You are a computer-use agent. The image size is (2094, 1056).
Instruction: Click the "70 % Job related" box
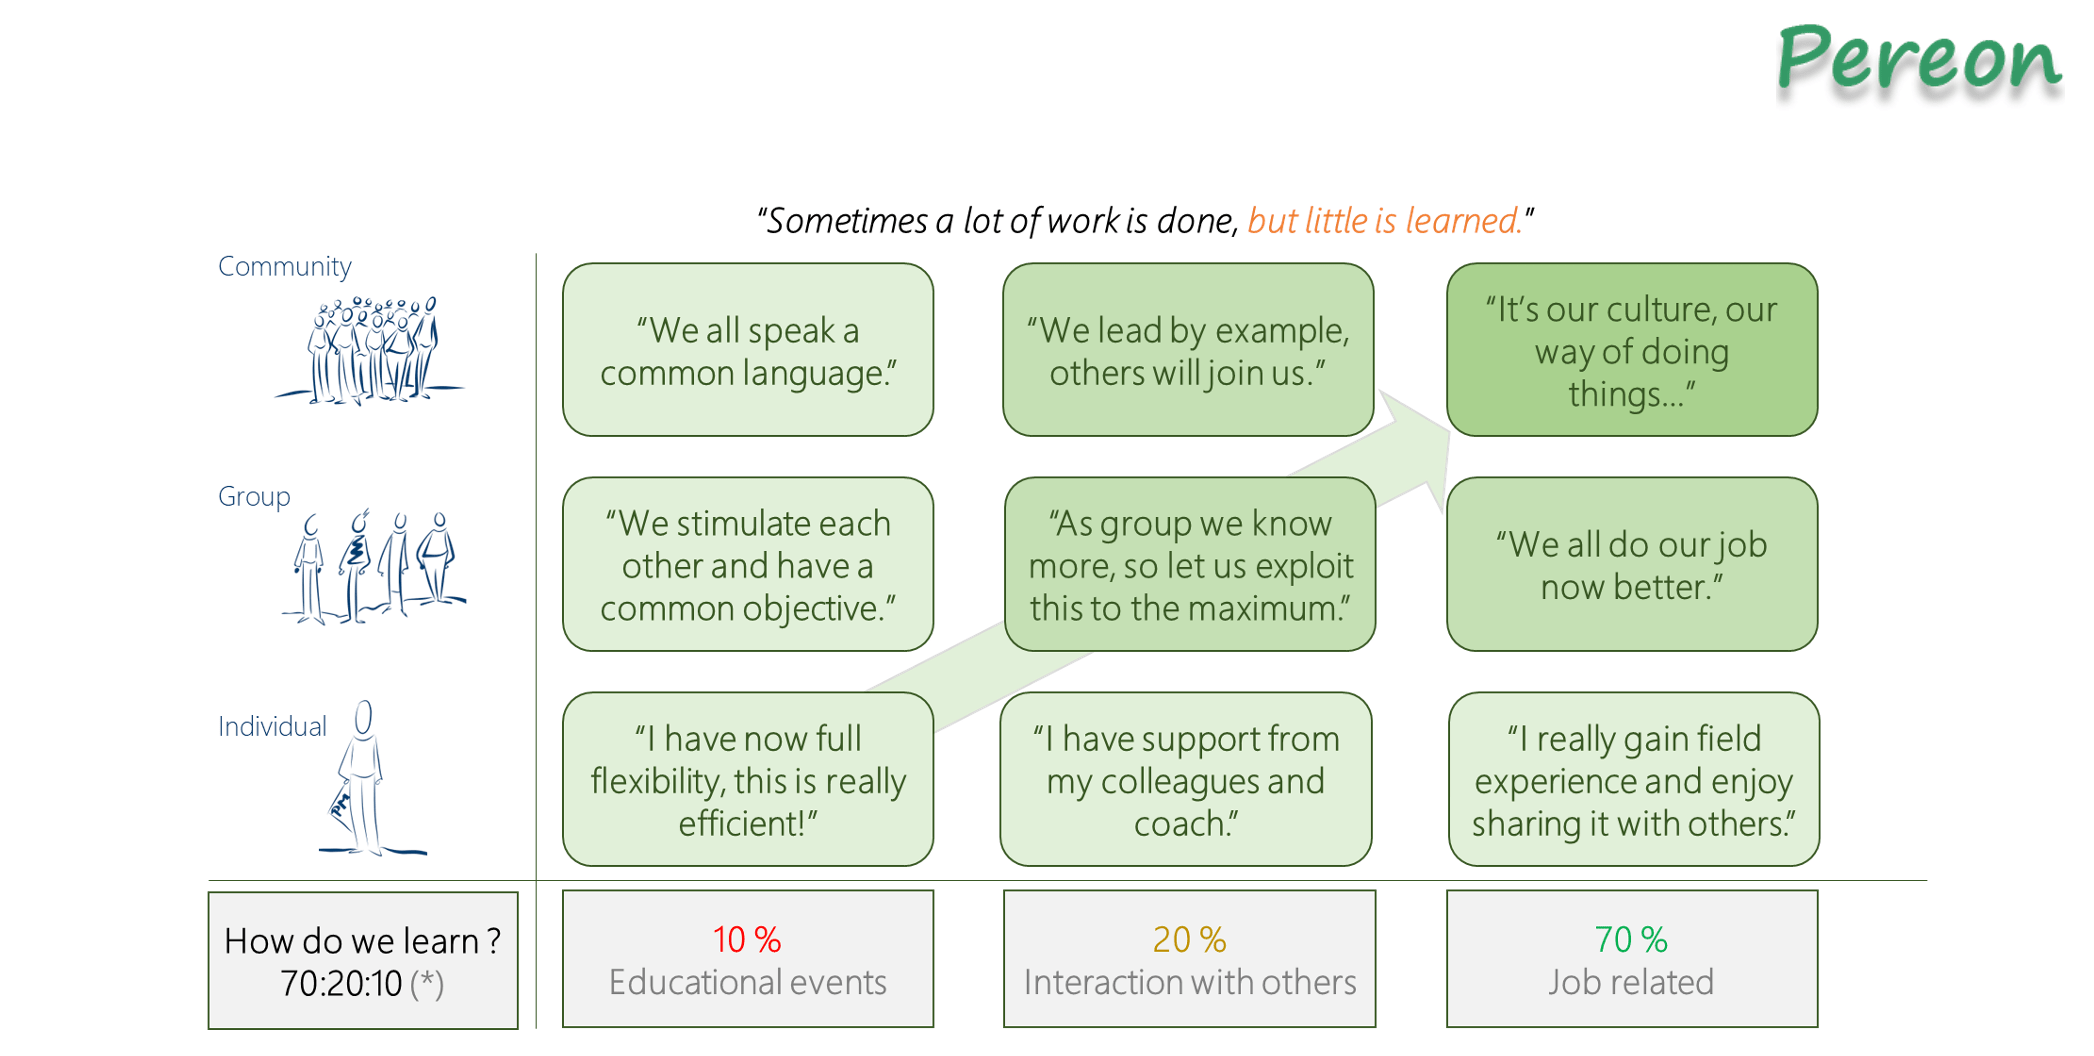point(1631,959)
